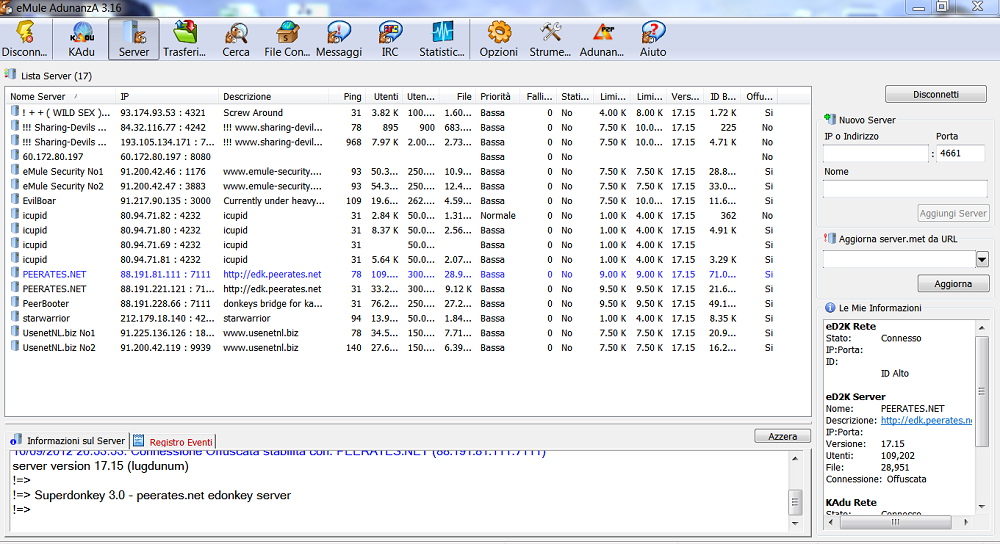Click IP 93.174.93.53 : 4321 cell
Viewport: 1000px width, 544px height.
(163, 113)
